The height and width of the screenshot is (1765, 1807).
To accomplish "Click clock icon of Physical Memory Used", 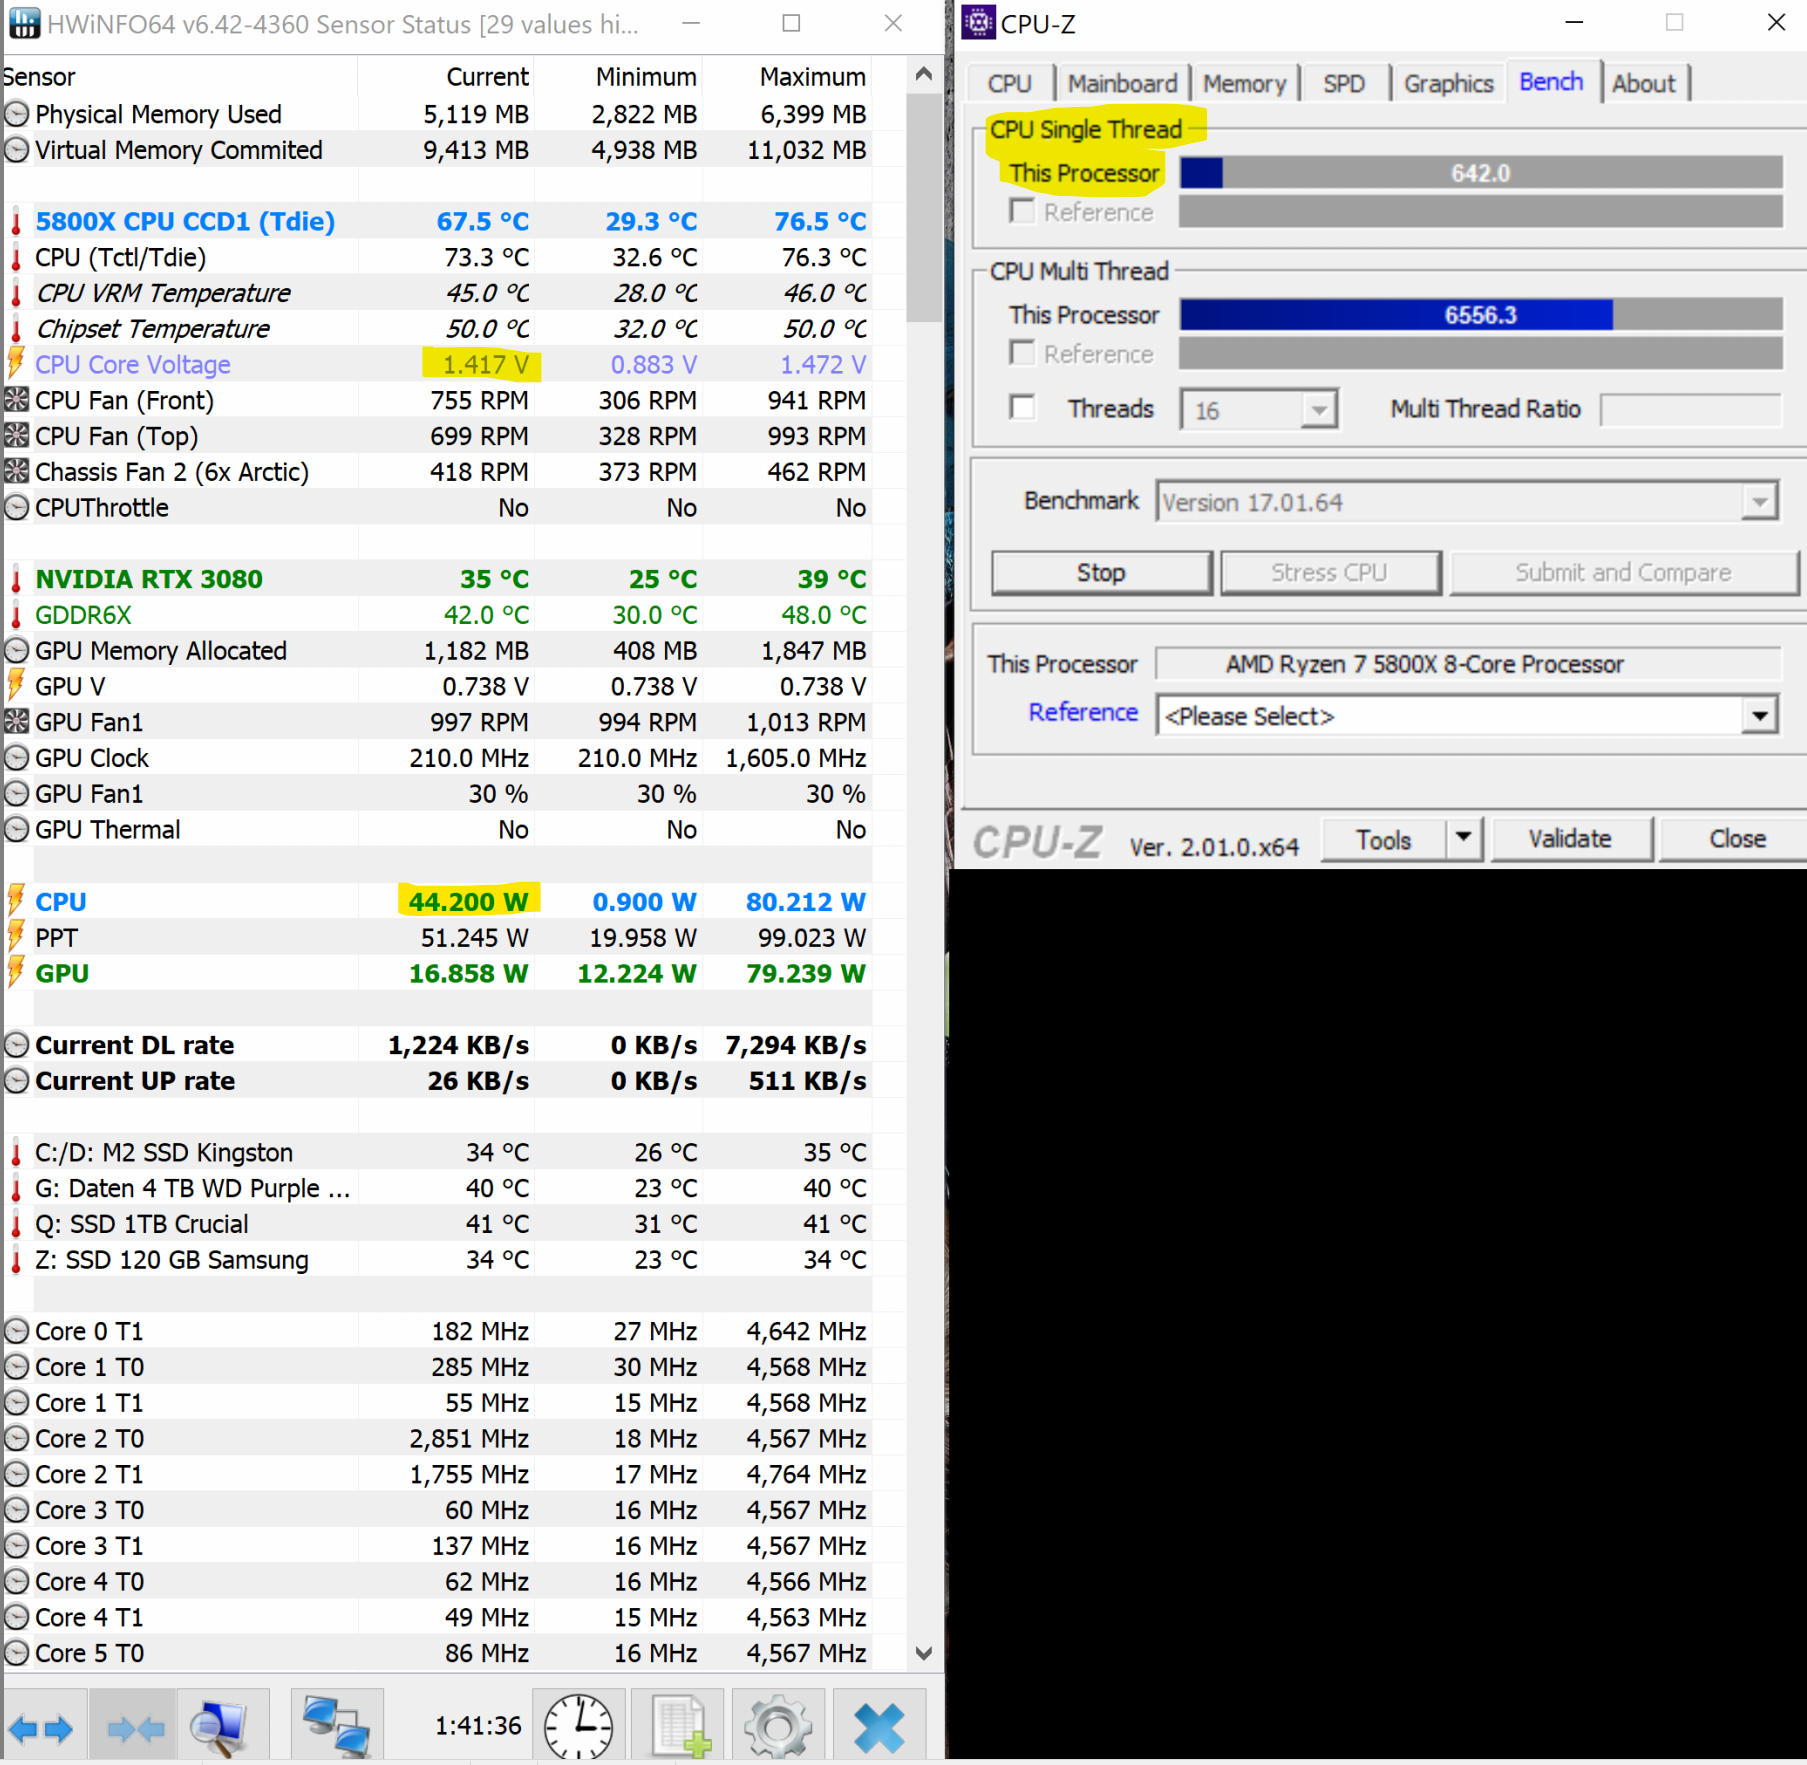I will coord(16,114).
